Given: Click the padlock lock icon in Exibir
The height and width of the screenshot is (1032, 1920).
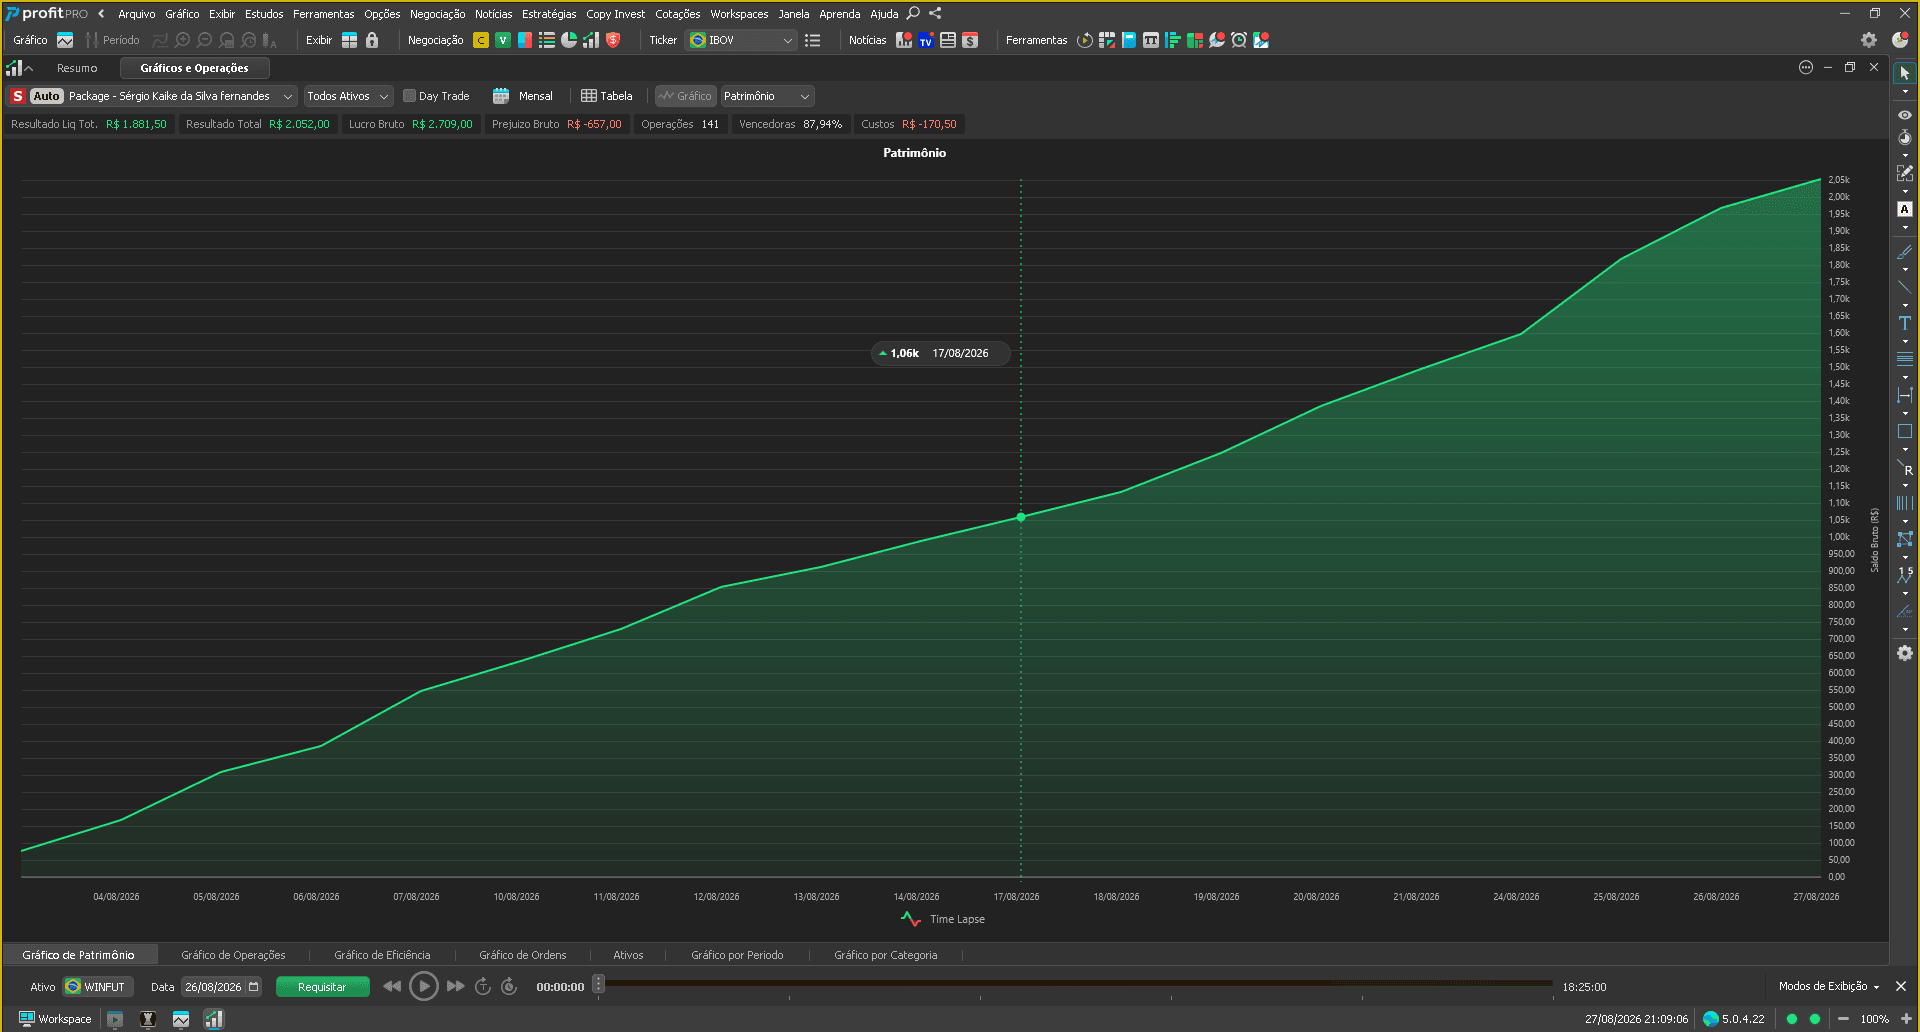Looking at the screenshot, I should (x=372, y=40).
